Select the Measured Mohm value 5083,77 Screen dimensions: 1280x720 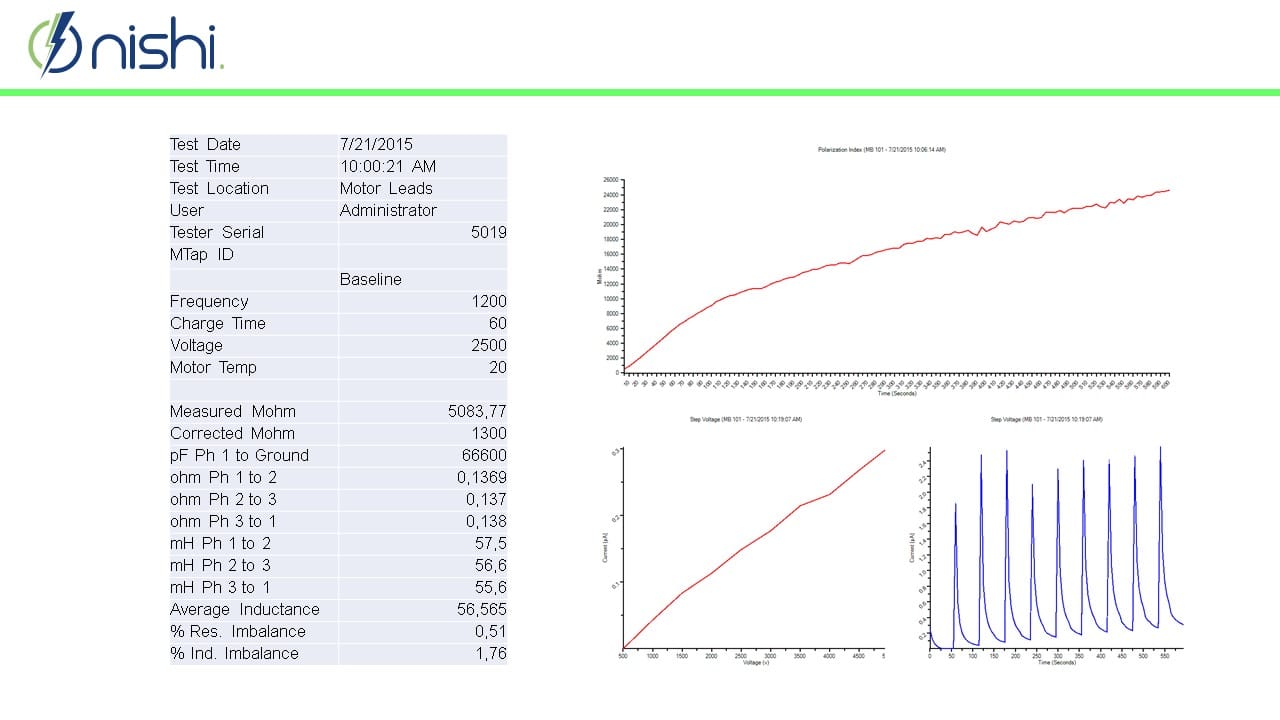click(x=477, y=412)
